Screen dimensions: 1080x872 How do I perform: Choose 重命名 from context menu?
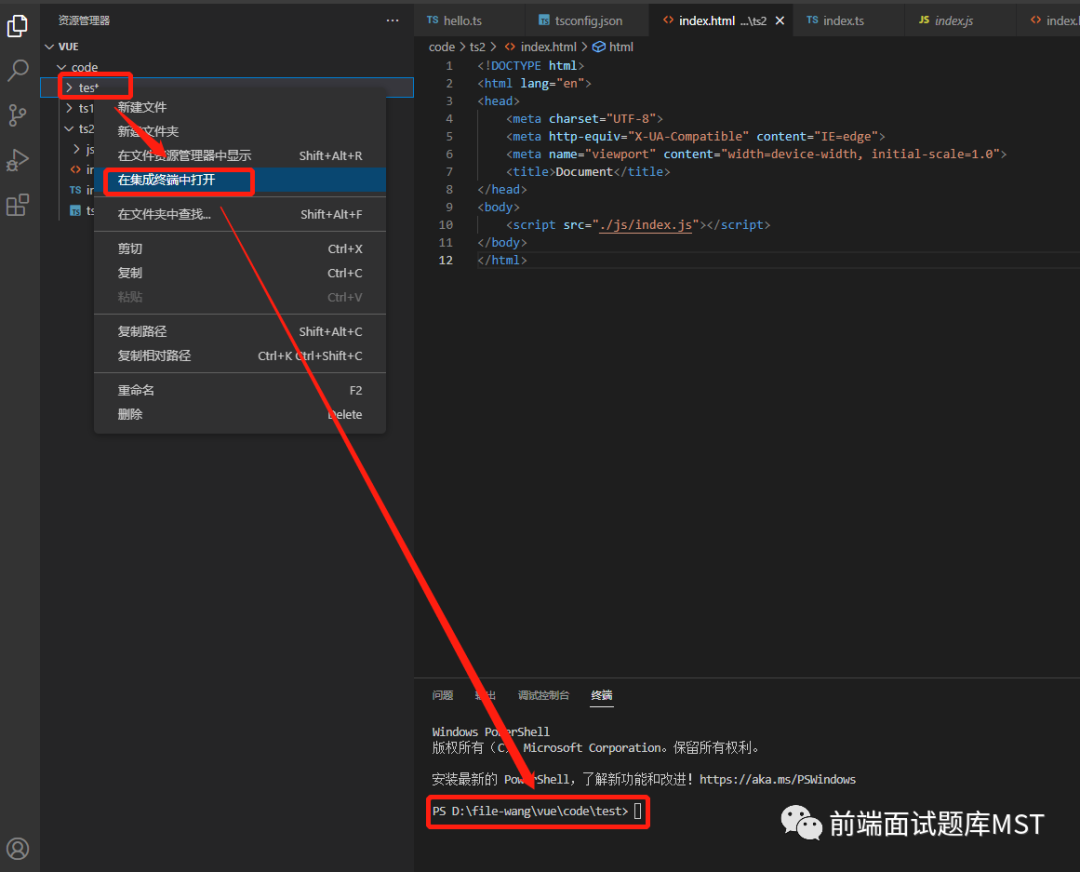[240, 390]
